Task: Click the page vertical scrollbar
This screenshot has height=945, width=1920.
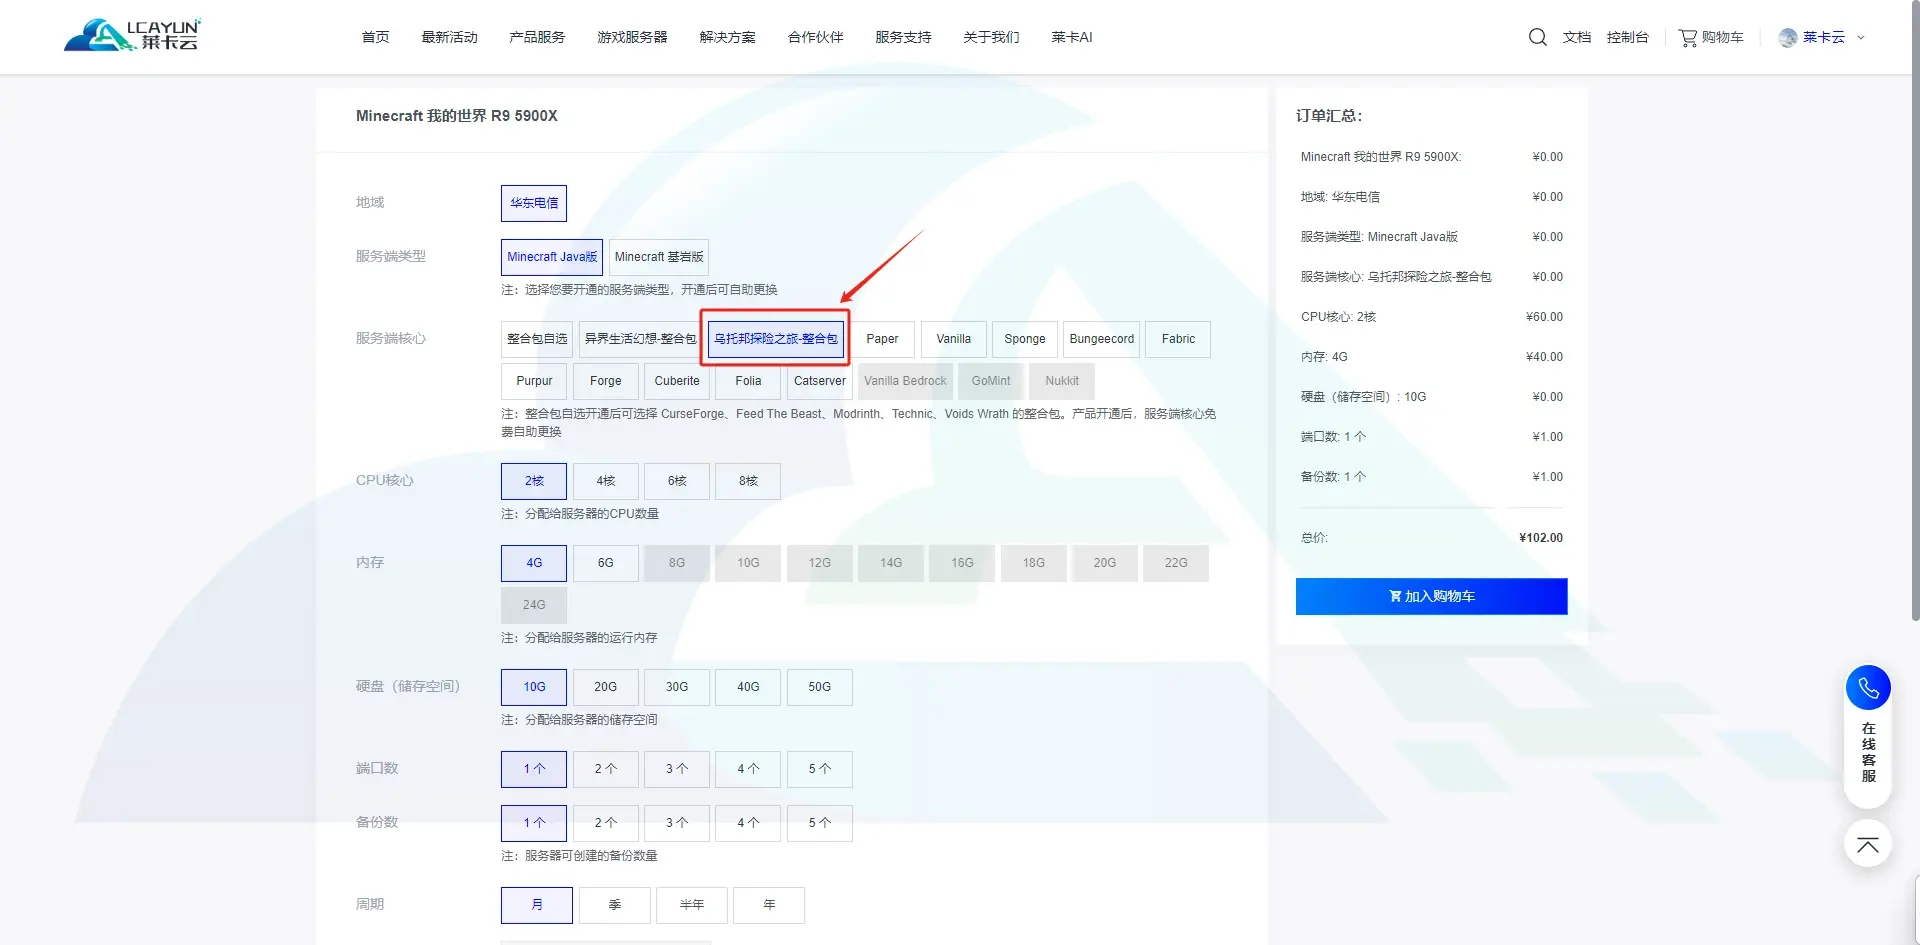Action: (1915, 310)
